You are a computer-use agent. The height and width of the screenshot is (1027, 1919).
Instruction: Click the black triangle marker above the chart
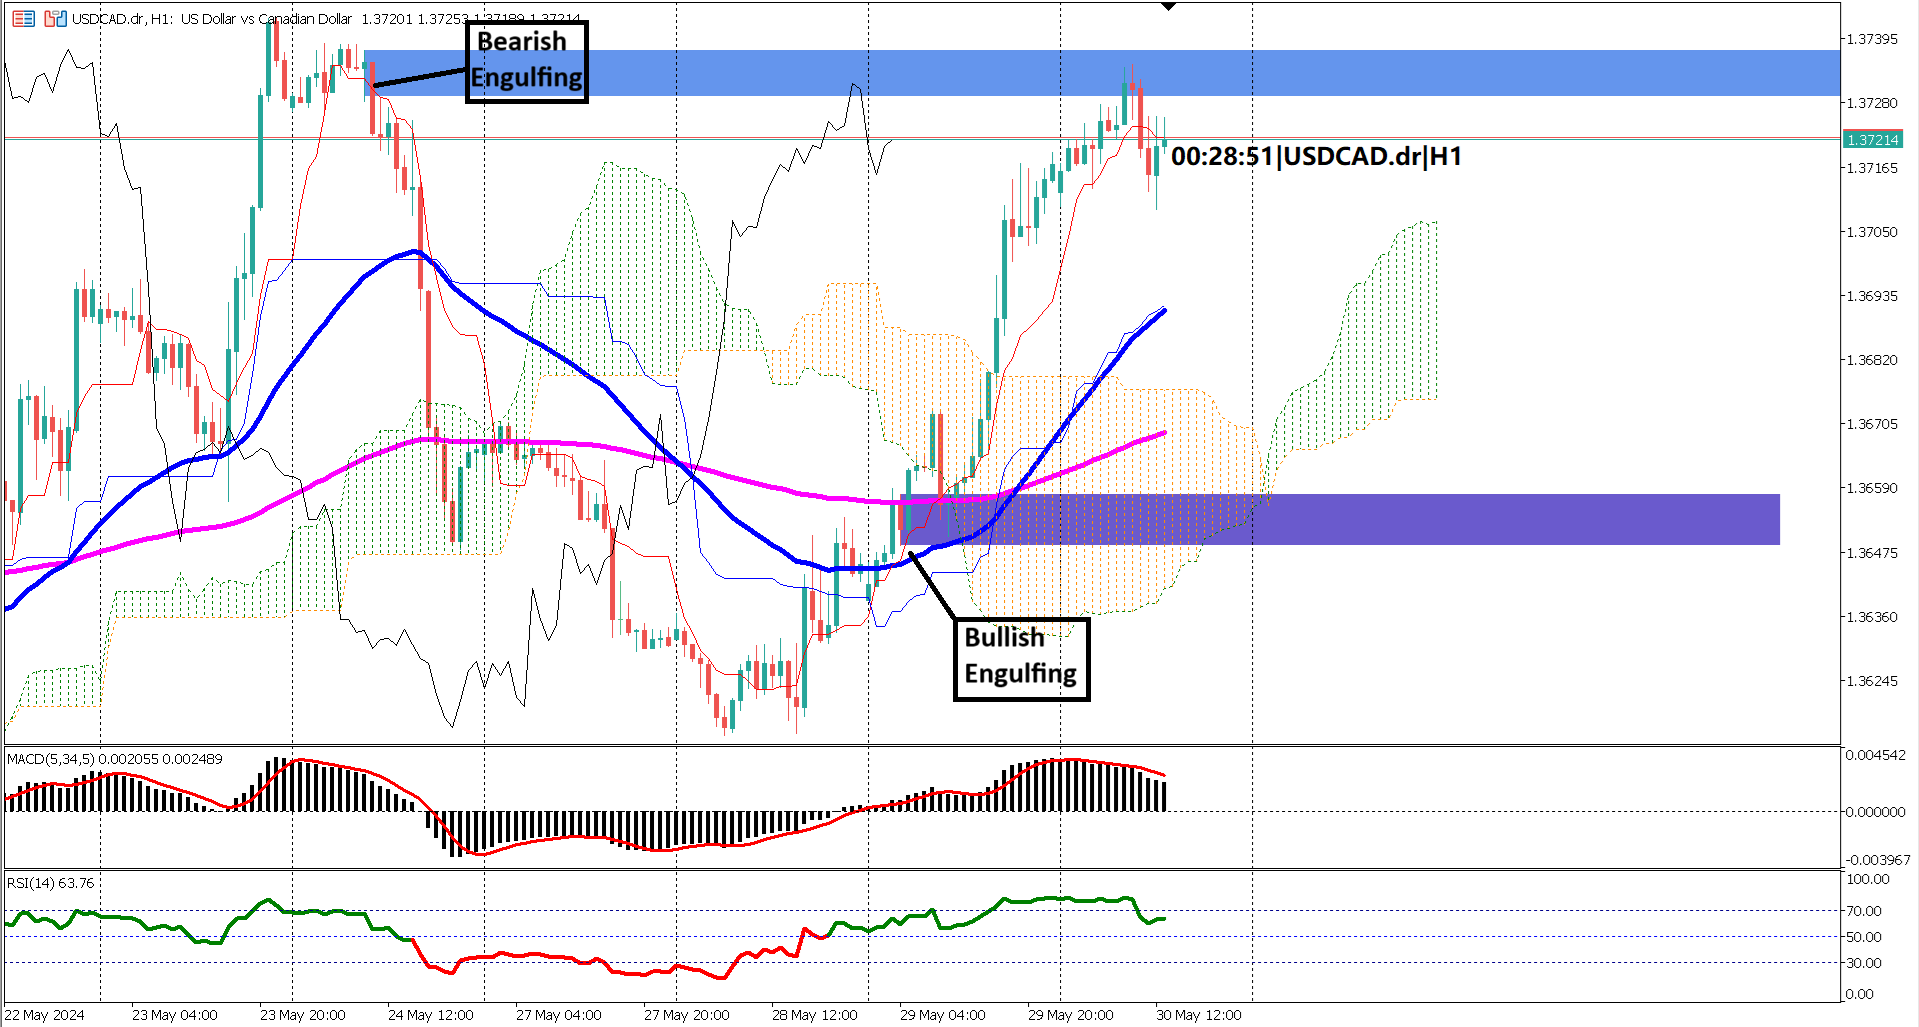click(x=1168, y=6)
